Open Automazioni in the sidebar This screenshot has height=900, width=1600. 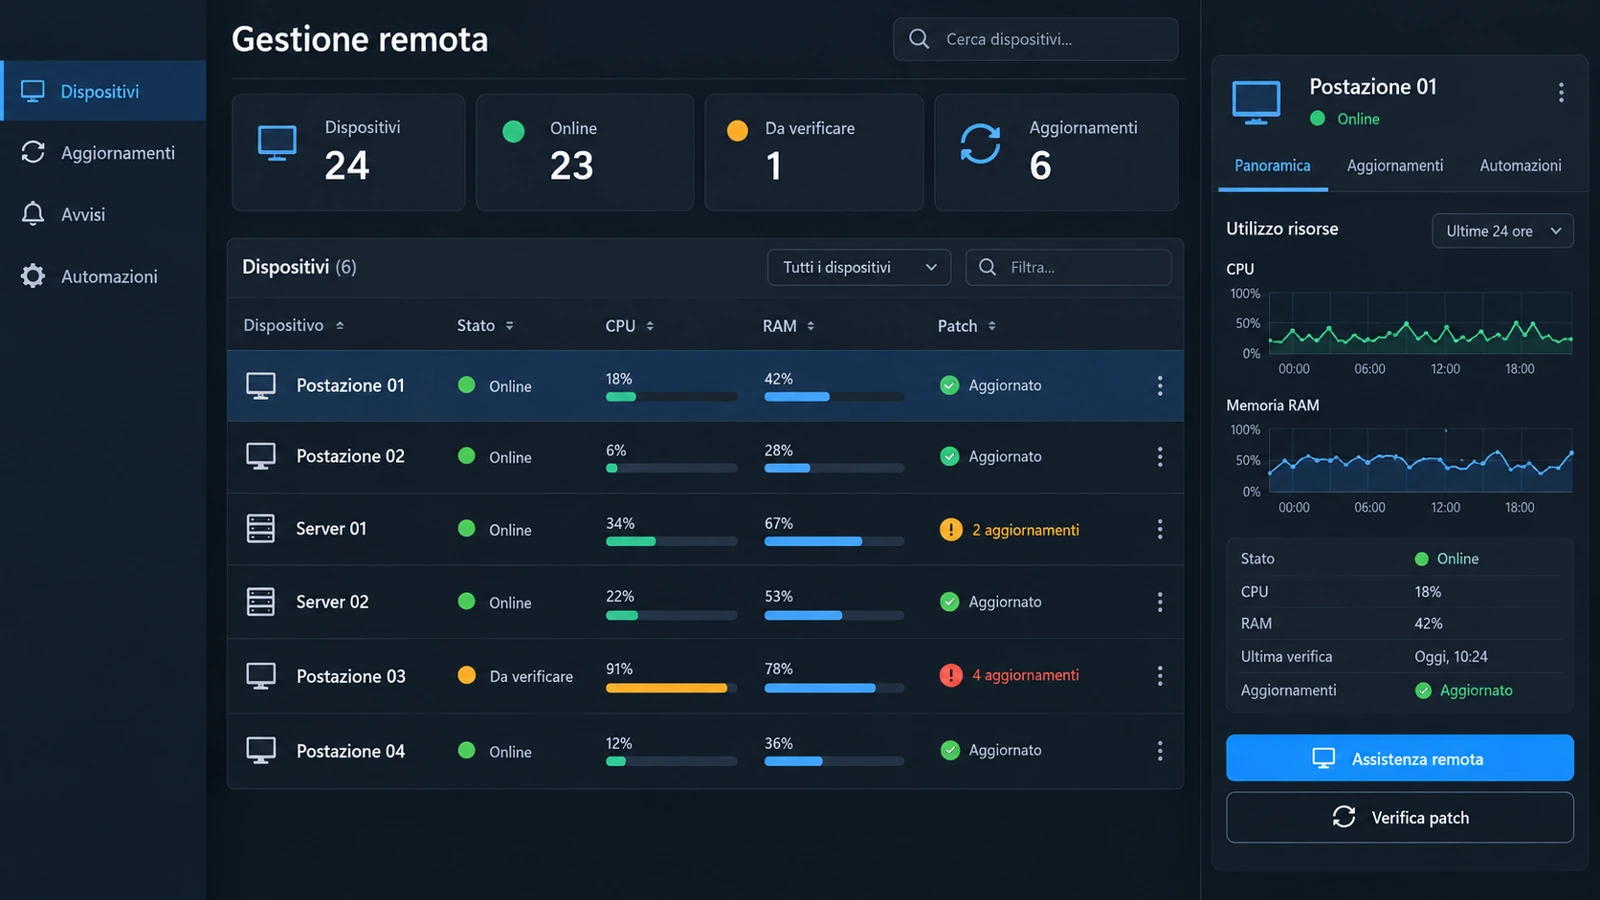click(x=103, y=276)
